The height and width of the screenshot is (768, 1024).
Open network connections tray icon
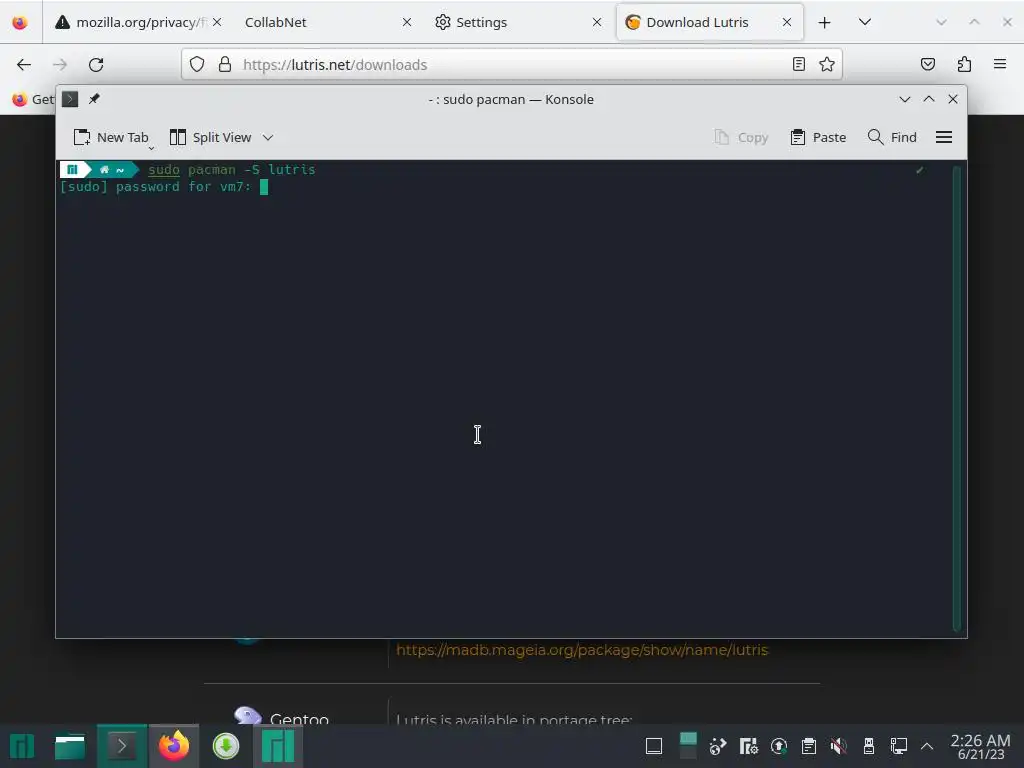(899, 746)
